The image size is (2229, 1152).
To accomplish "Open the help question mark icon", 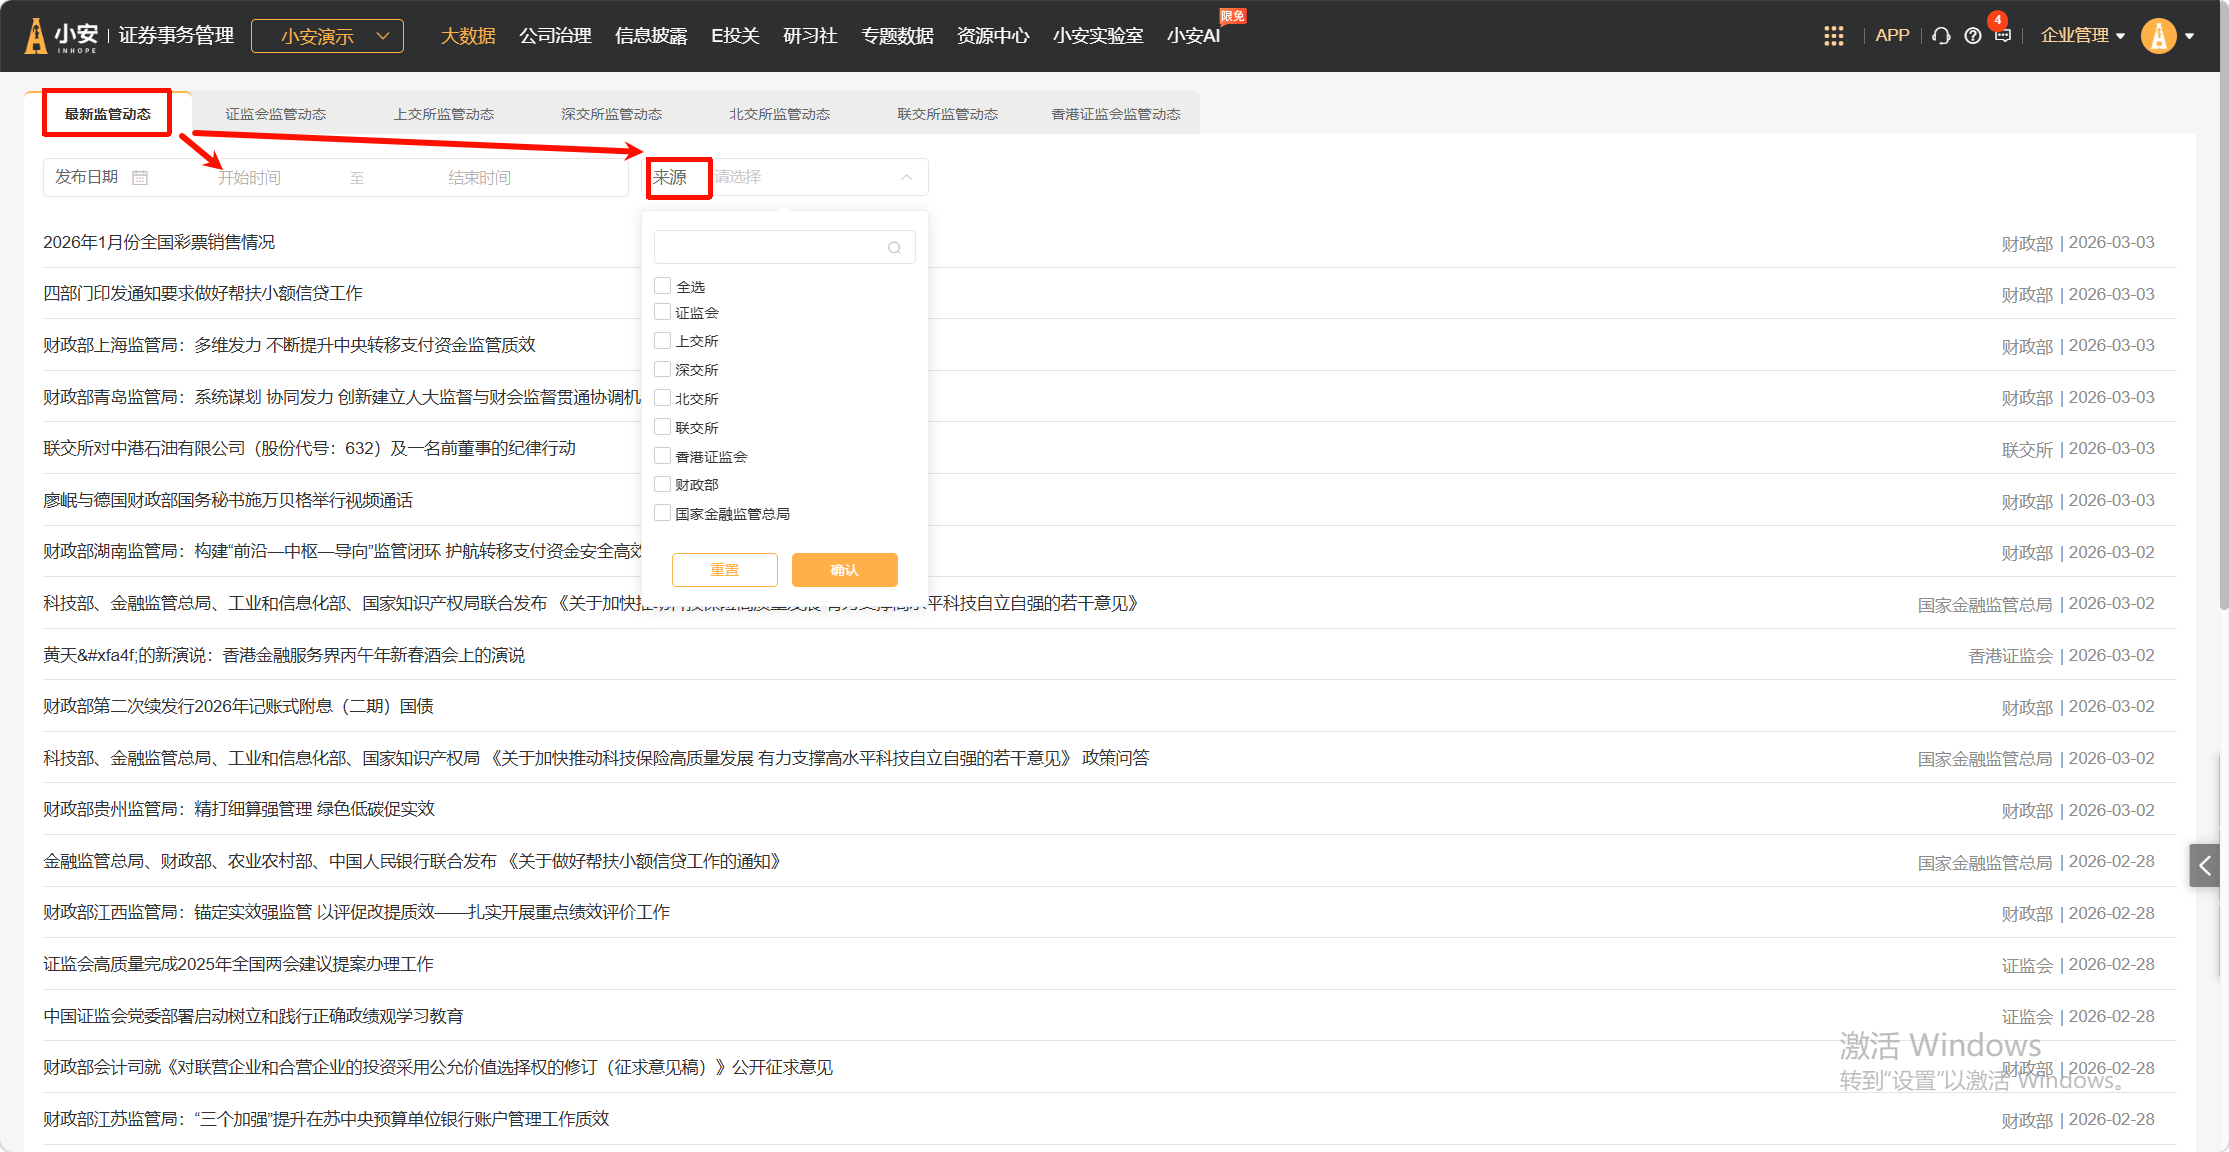I will (1972, 36).
